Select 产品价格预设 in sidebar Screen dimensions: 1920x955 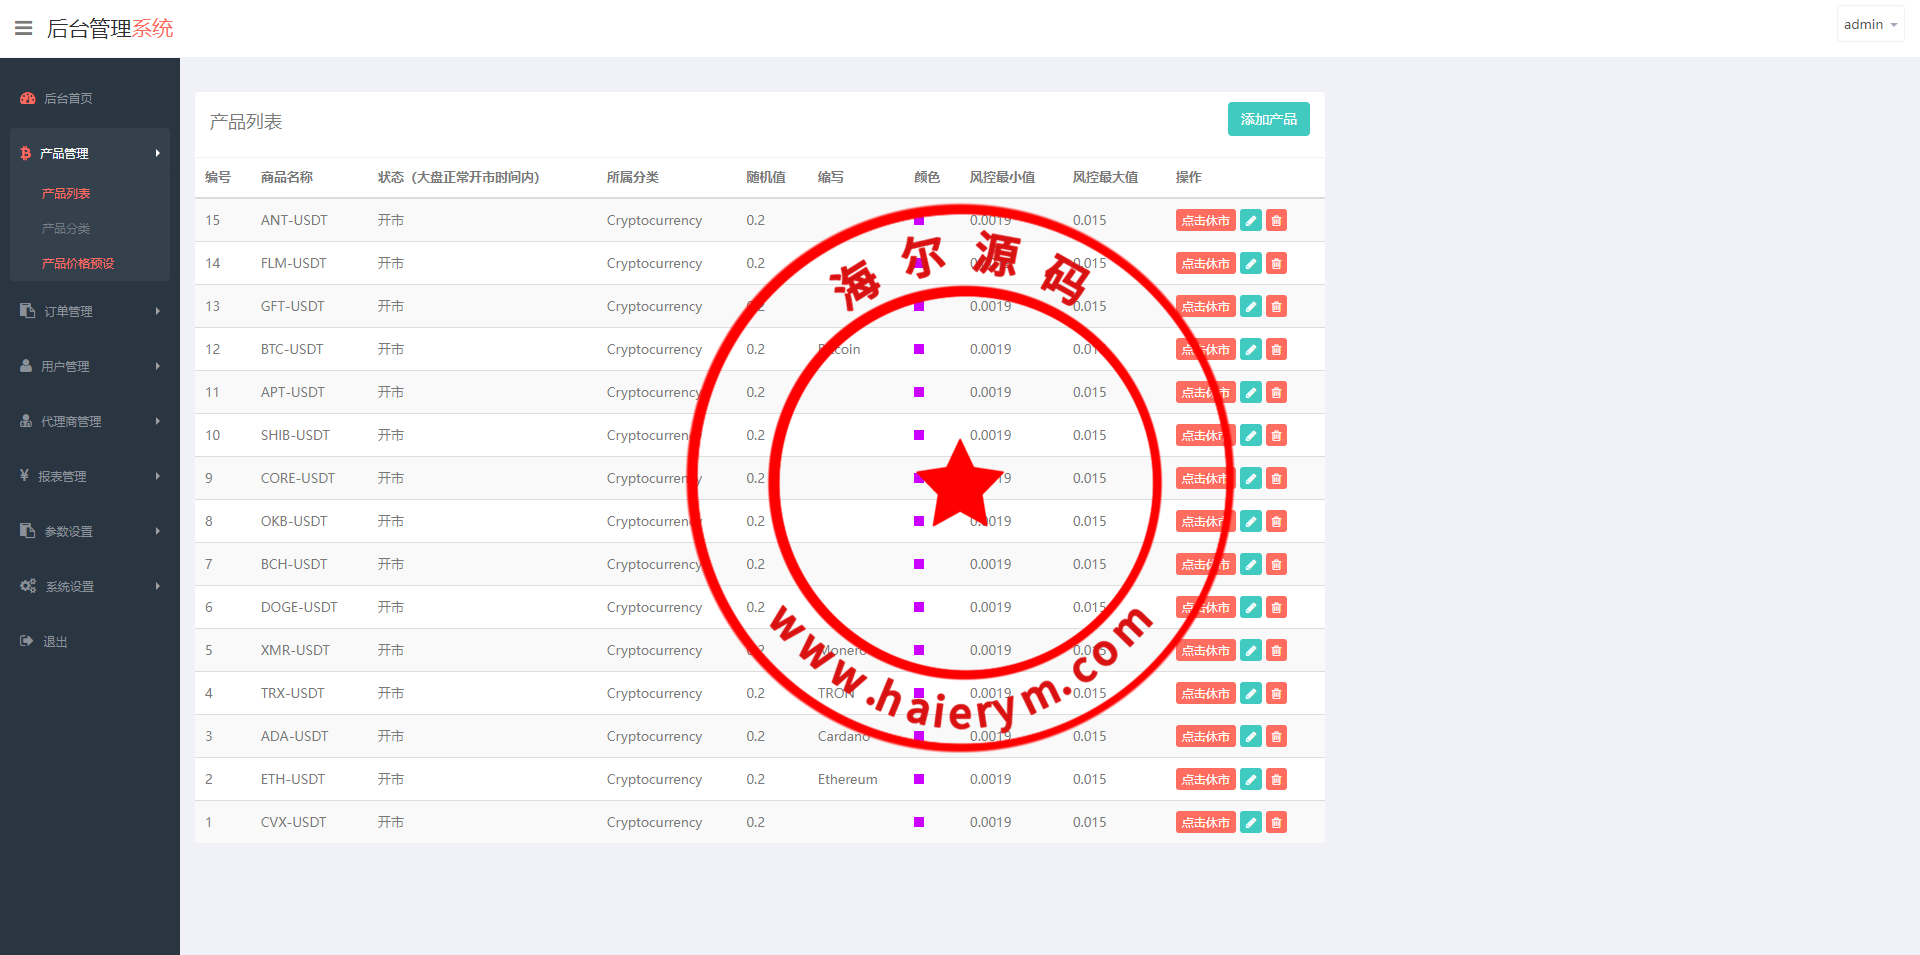pyautogui.click(x=78, y=263)
